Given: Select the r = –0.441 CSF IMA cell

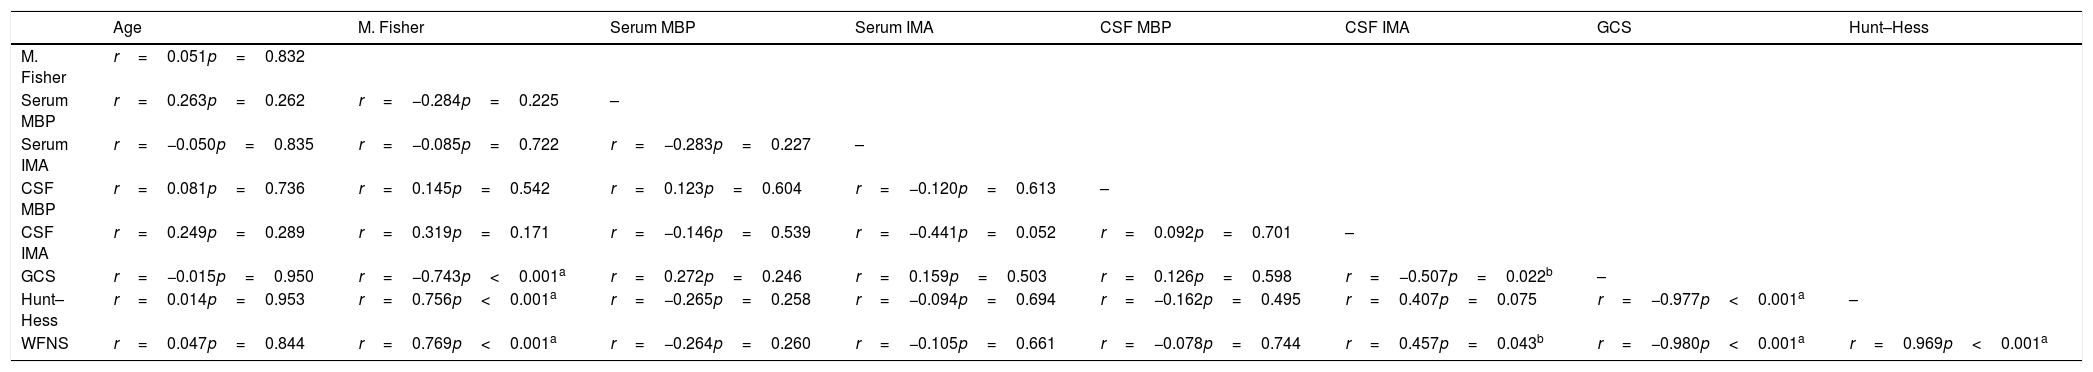Looking at the screenshot, I should tap(955, 233).
